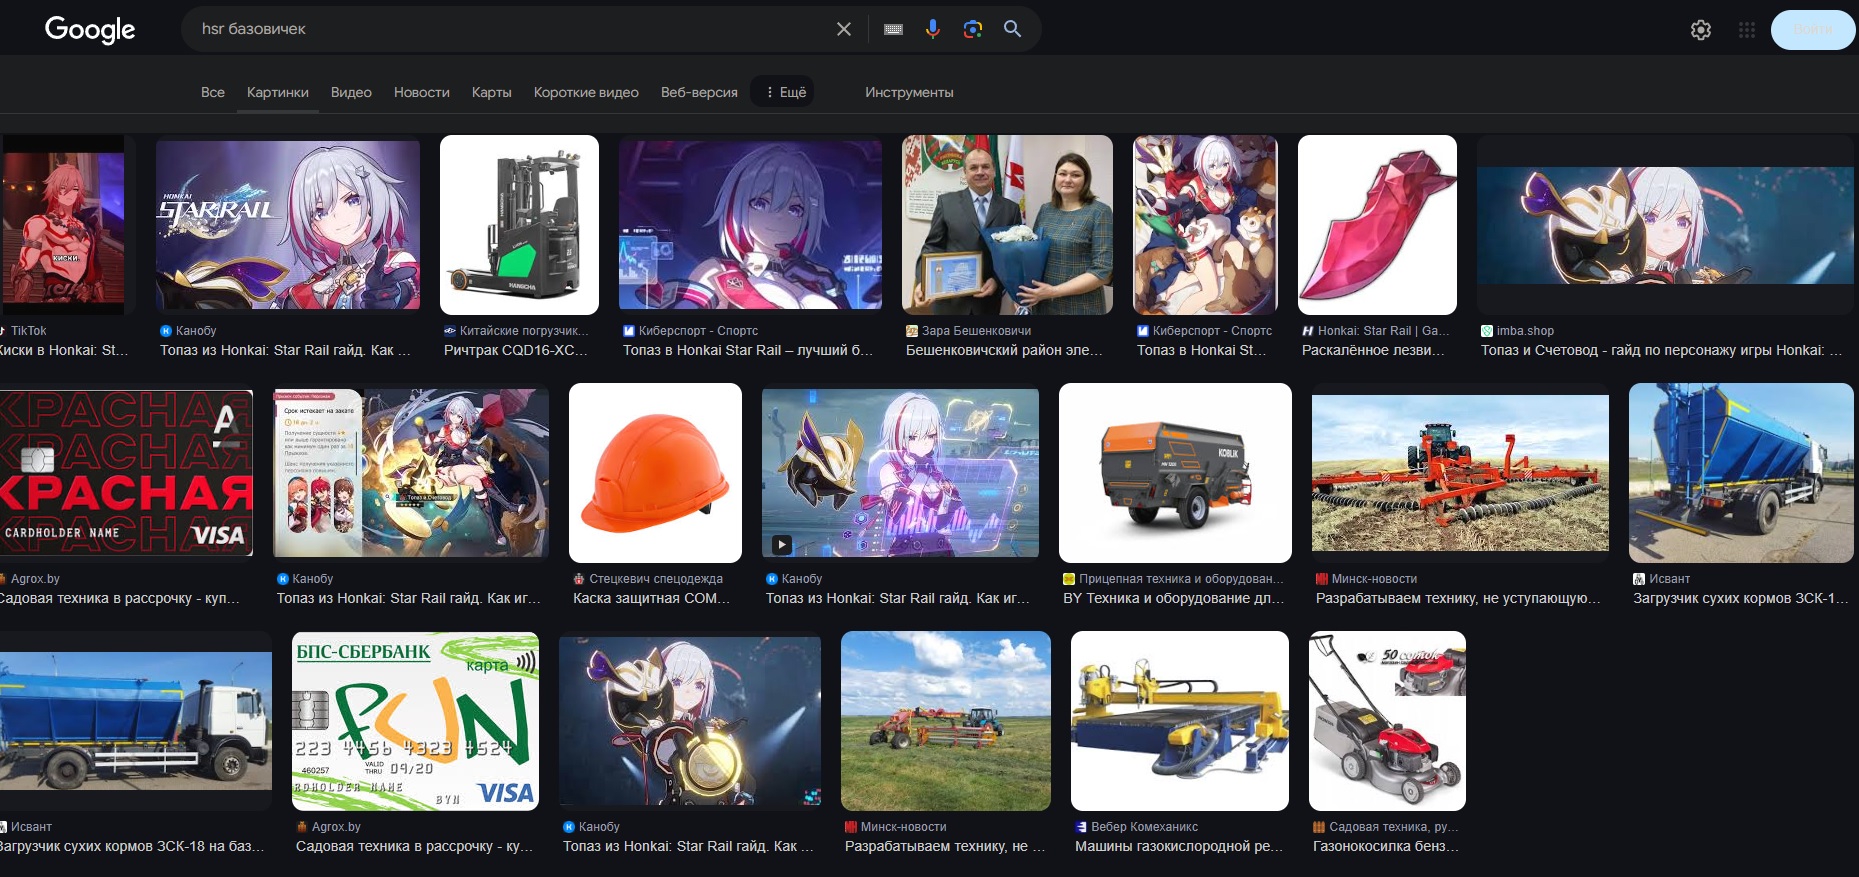Screen dimensions: 1859x877
Task: Select the Веб-версия tab
Action: tap(699, 92)
